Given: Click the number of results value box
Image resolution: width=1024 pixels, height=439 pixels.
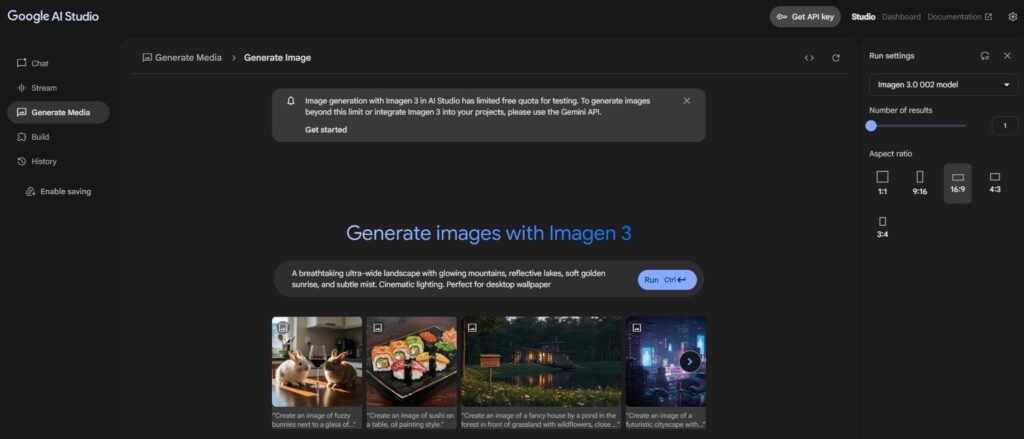Looking at the screenshot, I should coord(1005,125).
